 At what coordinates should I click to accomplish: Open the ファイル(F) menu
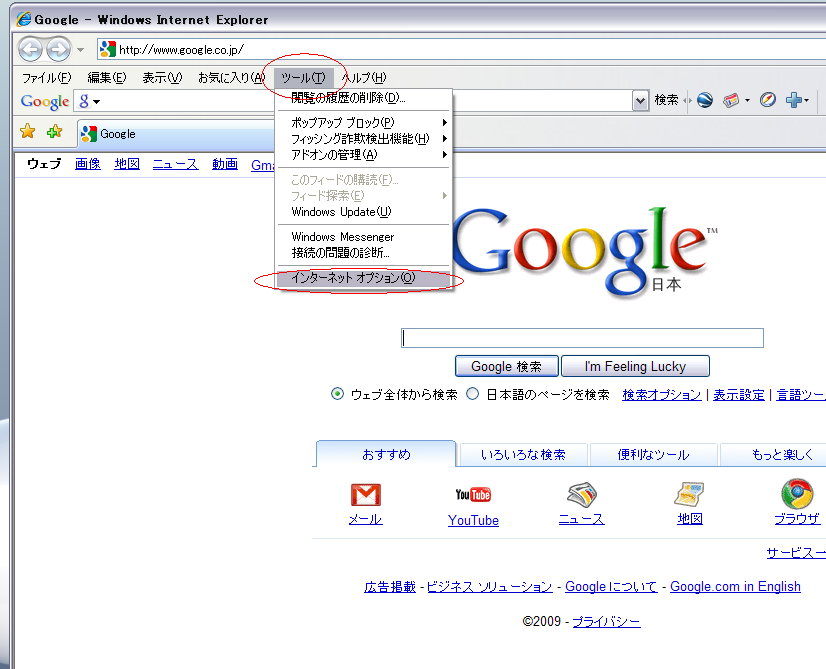(x=46, y=78)
